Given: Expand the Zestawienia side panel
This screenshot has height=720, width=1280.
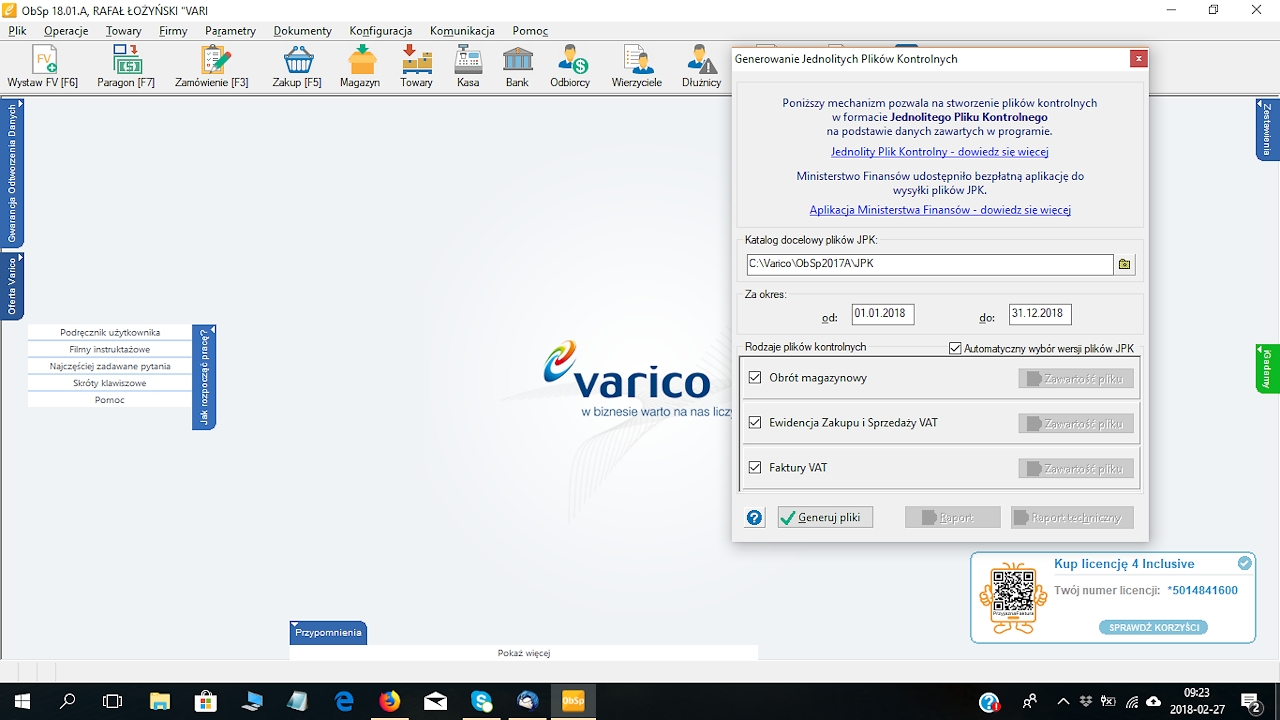Looking at the screenshot, I should tap(1267, 129).
